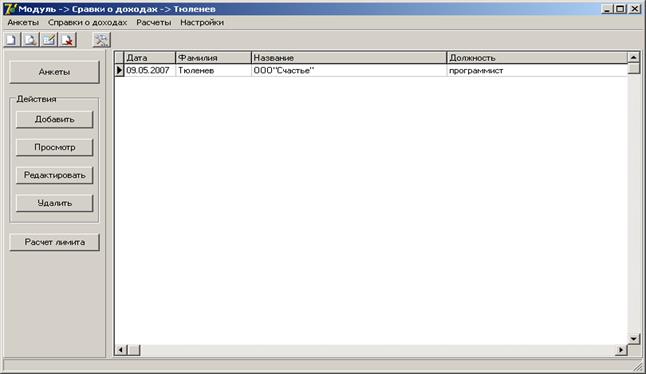This screenshot has width=646, height=374.
Task: Click the Фамилия column header
Action: 213,58
